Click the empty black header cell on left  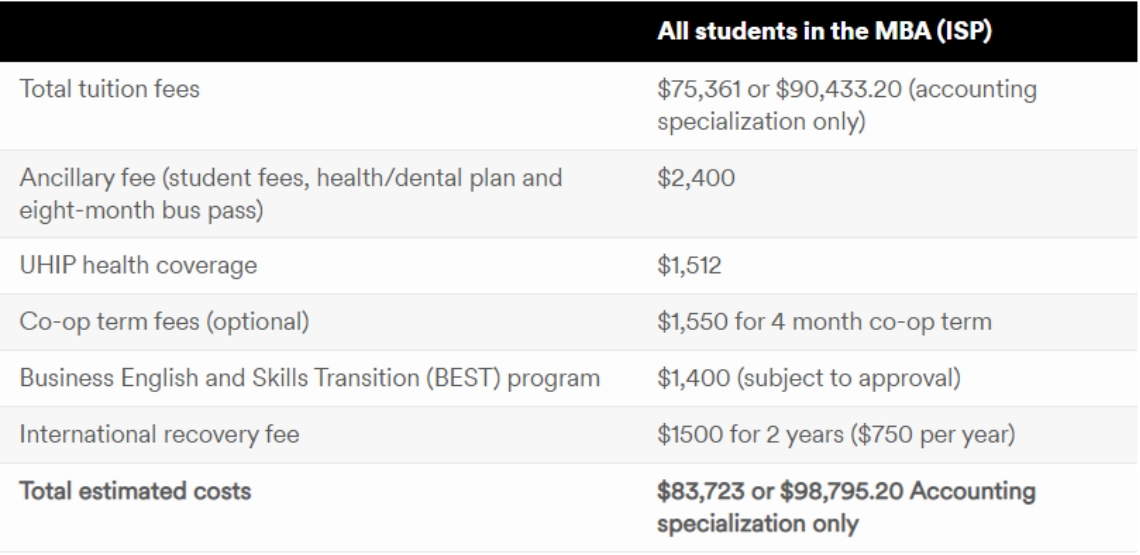click(320, 31)
